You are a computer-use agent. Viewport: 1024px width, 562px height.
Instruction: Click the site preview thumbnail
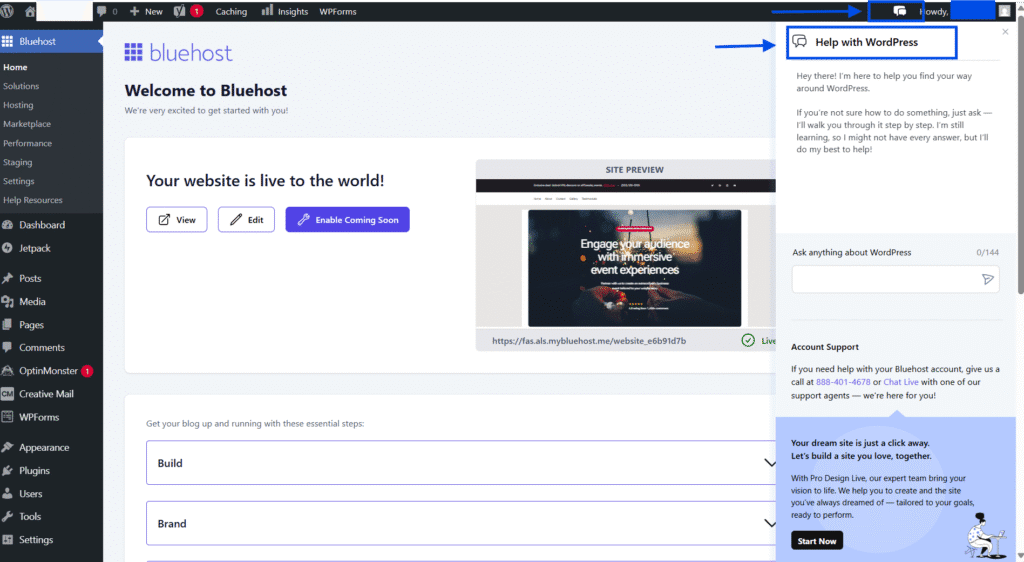point(626,253)
